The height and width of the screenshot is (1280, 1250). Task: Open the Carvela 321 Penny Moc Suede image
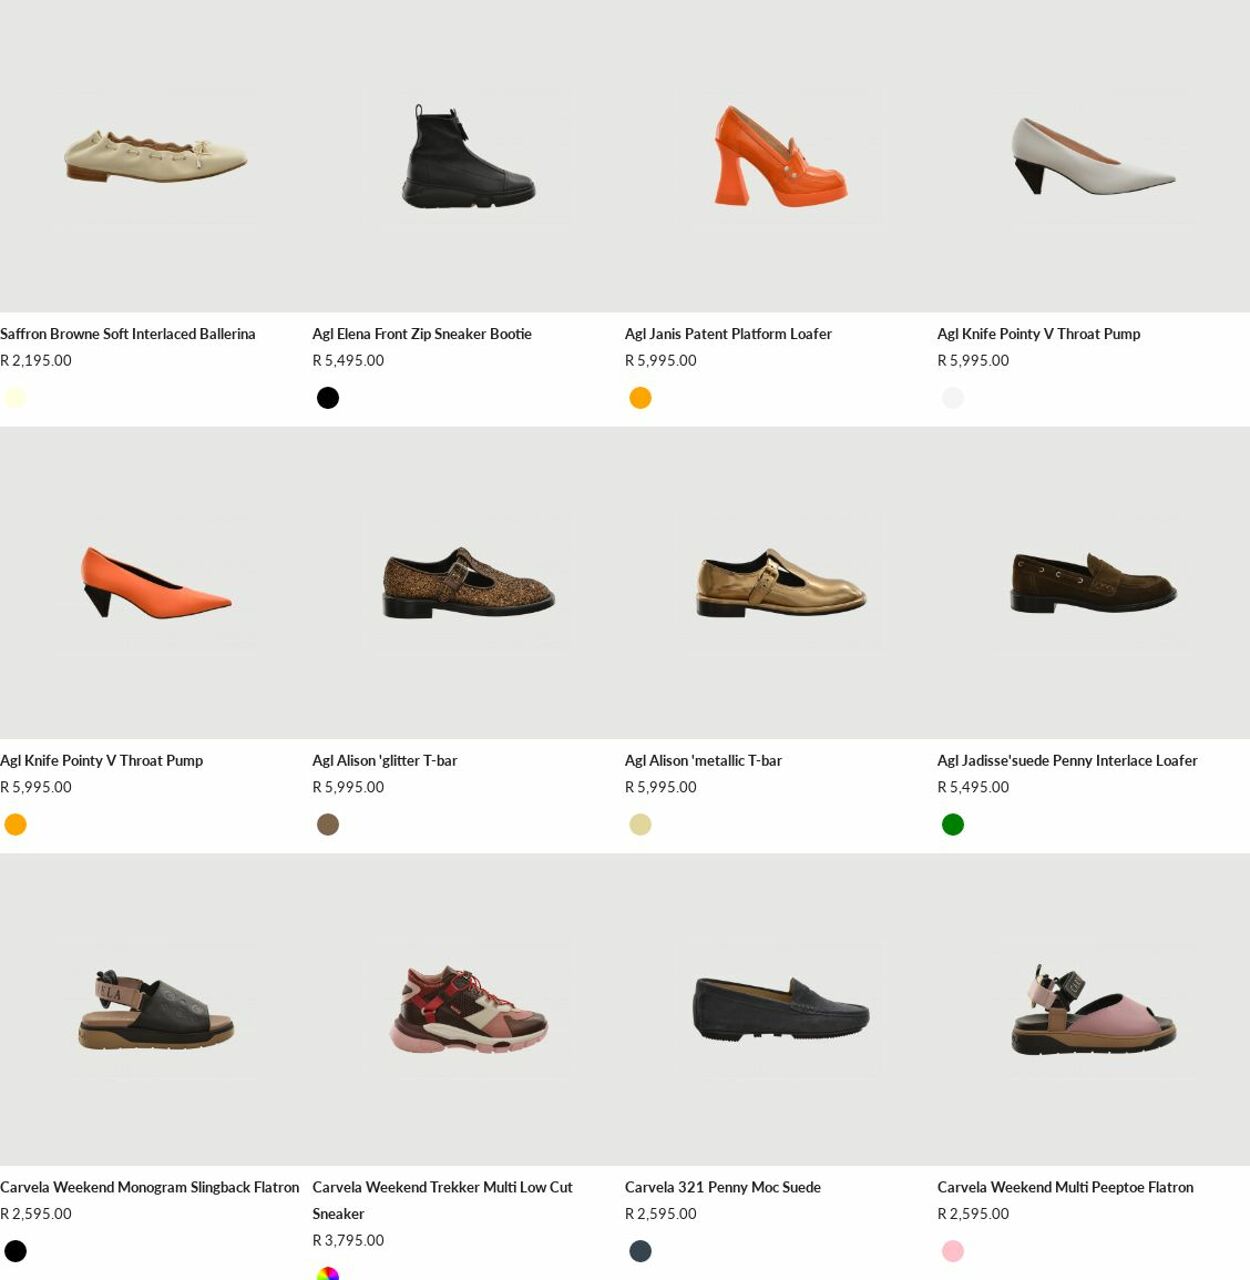pos(781,1010)
